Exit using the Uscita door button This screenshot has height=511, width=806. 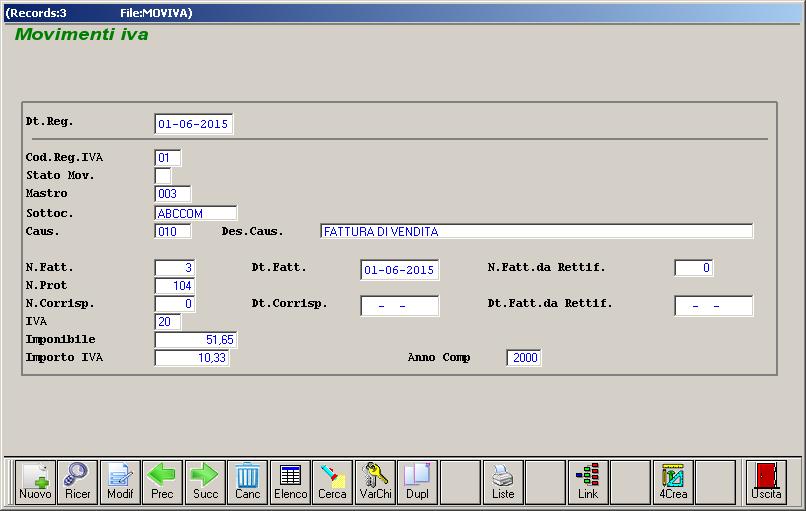pyautogui.click(x=767, y=482)
